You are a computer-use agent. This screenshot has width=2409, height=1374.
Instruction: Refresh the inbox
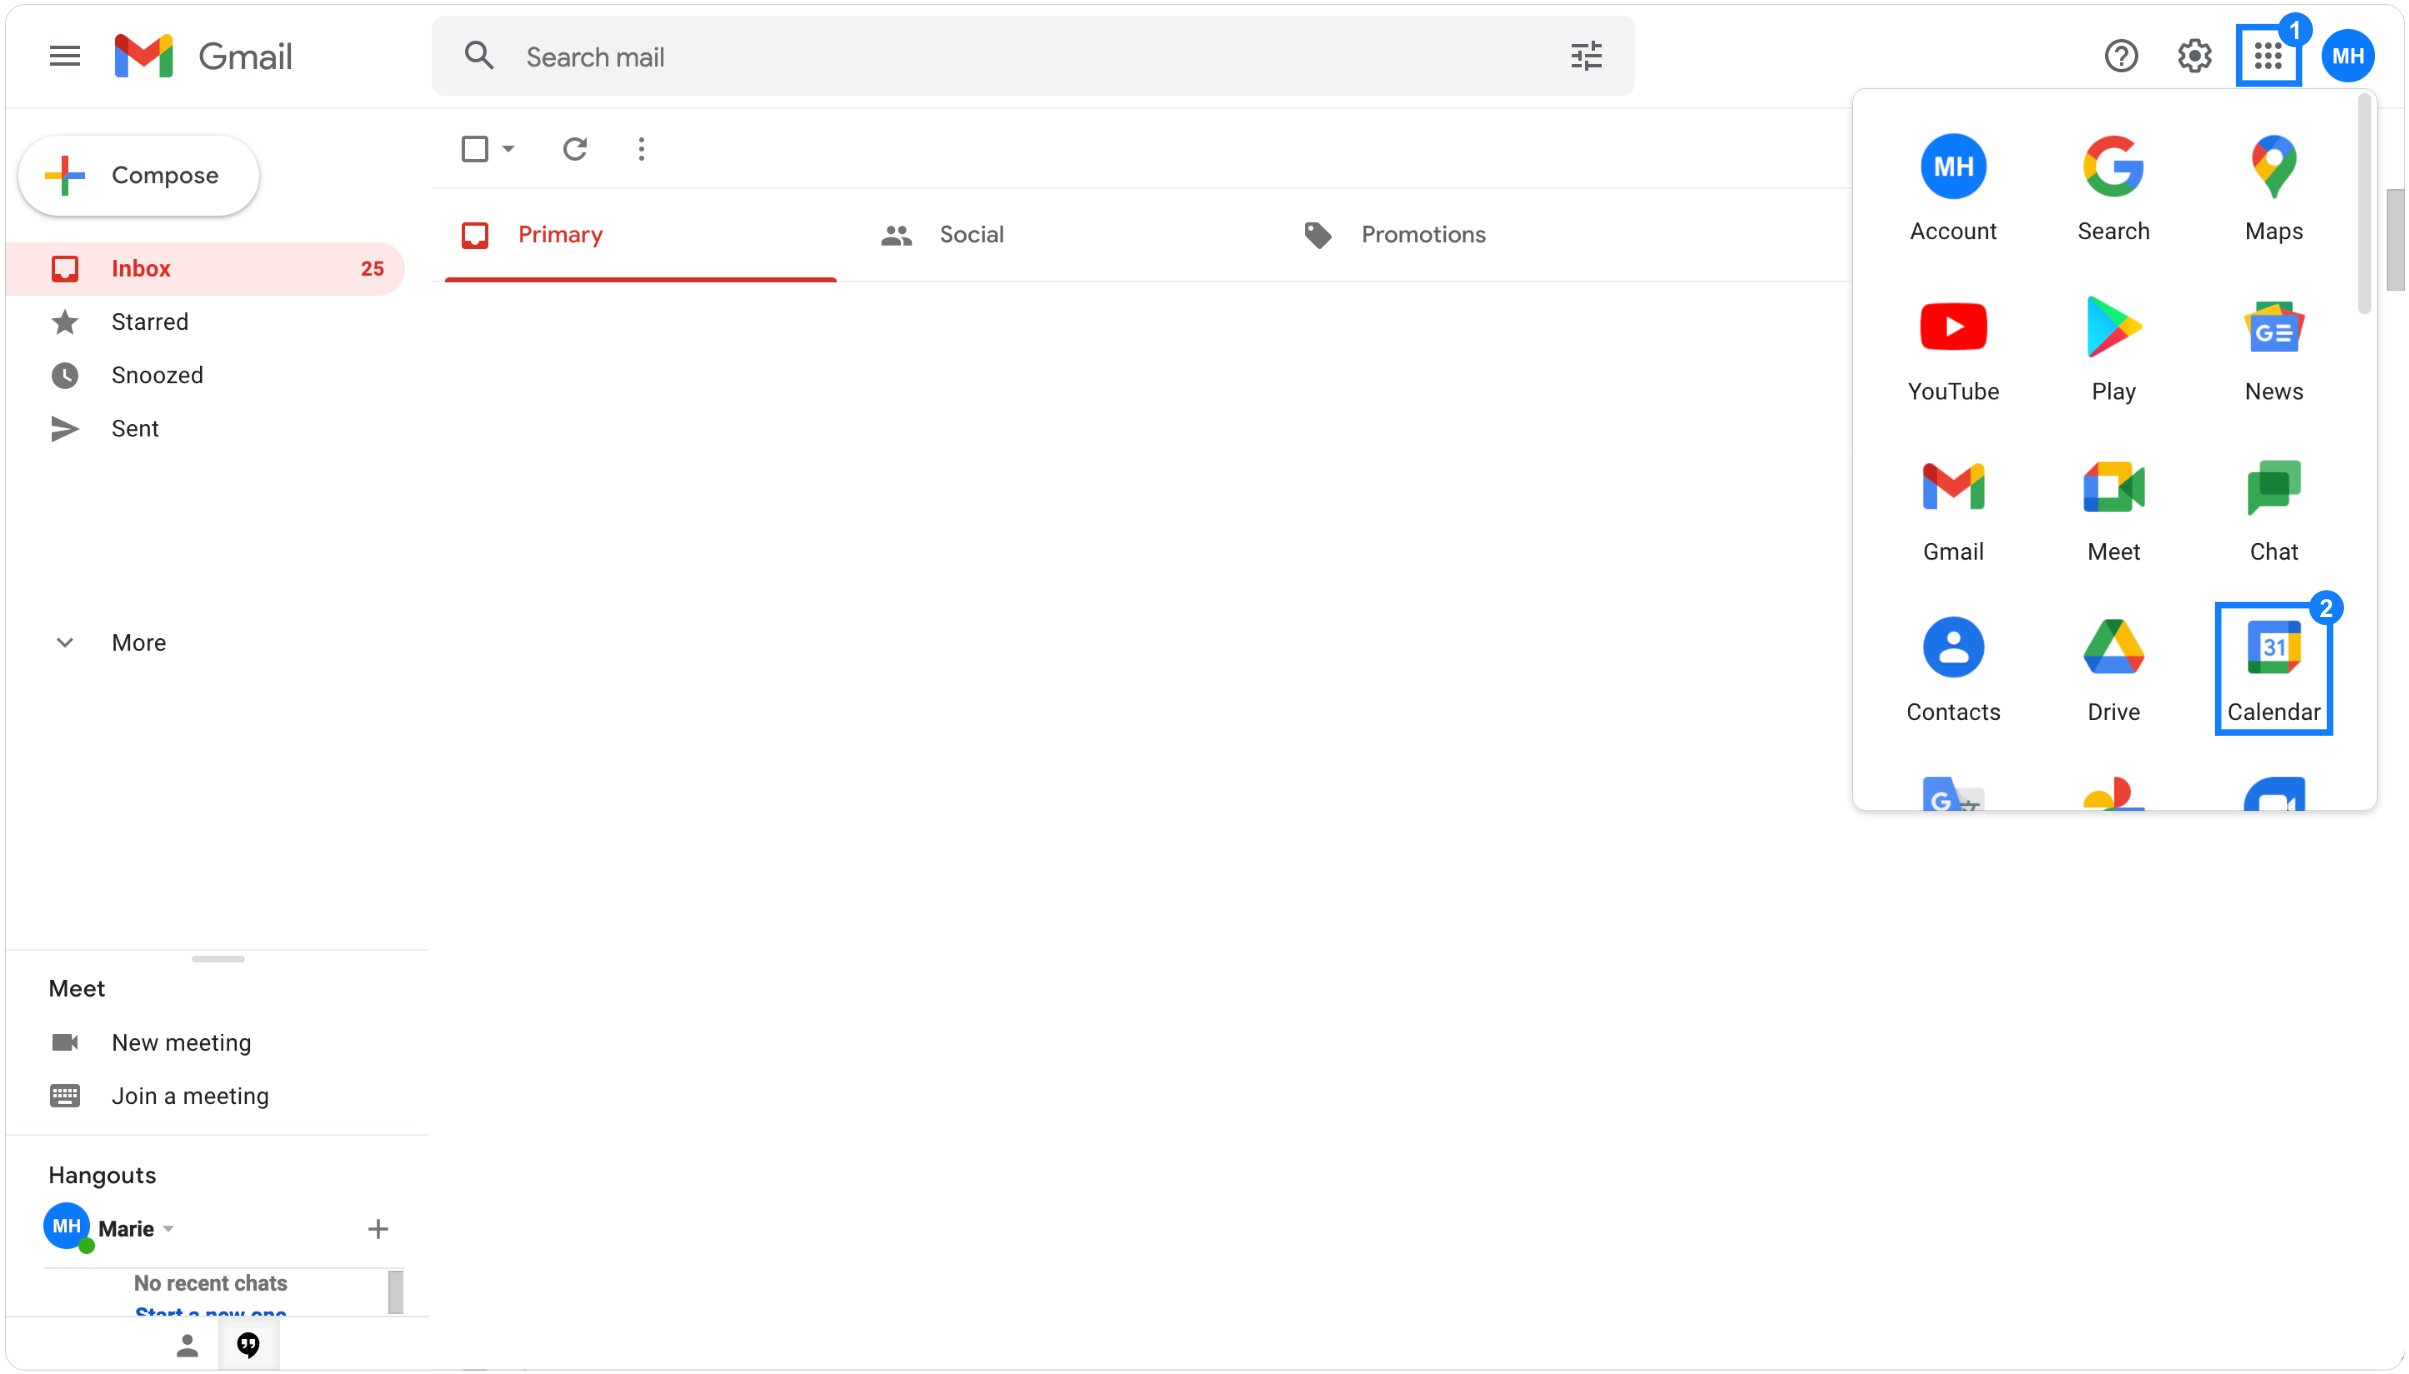coord(574,149)
